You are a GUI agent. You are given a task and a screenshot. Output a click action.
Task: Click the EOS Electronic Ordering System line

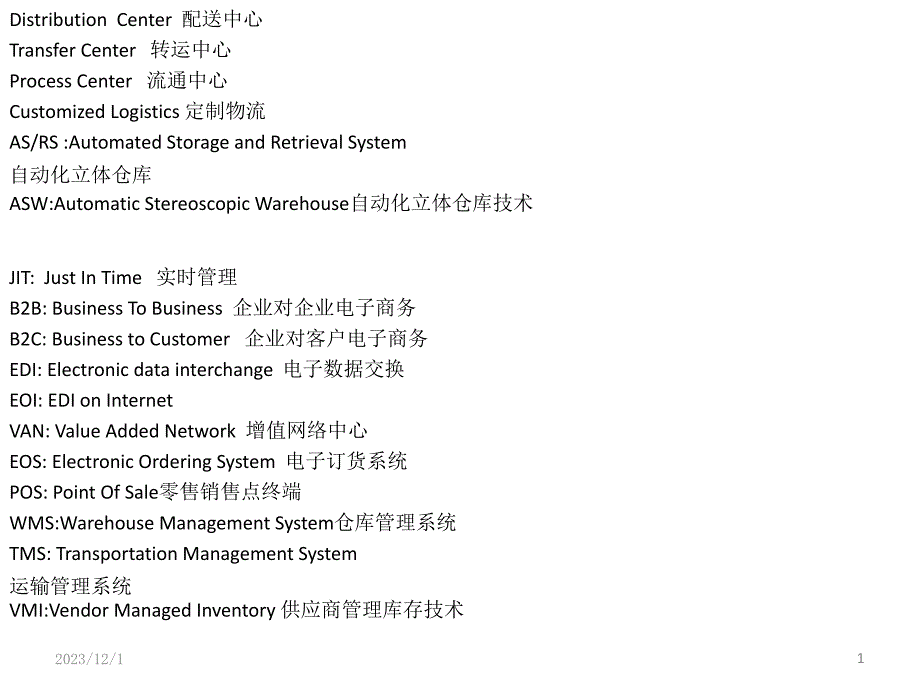tap(208, 462)
